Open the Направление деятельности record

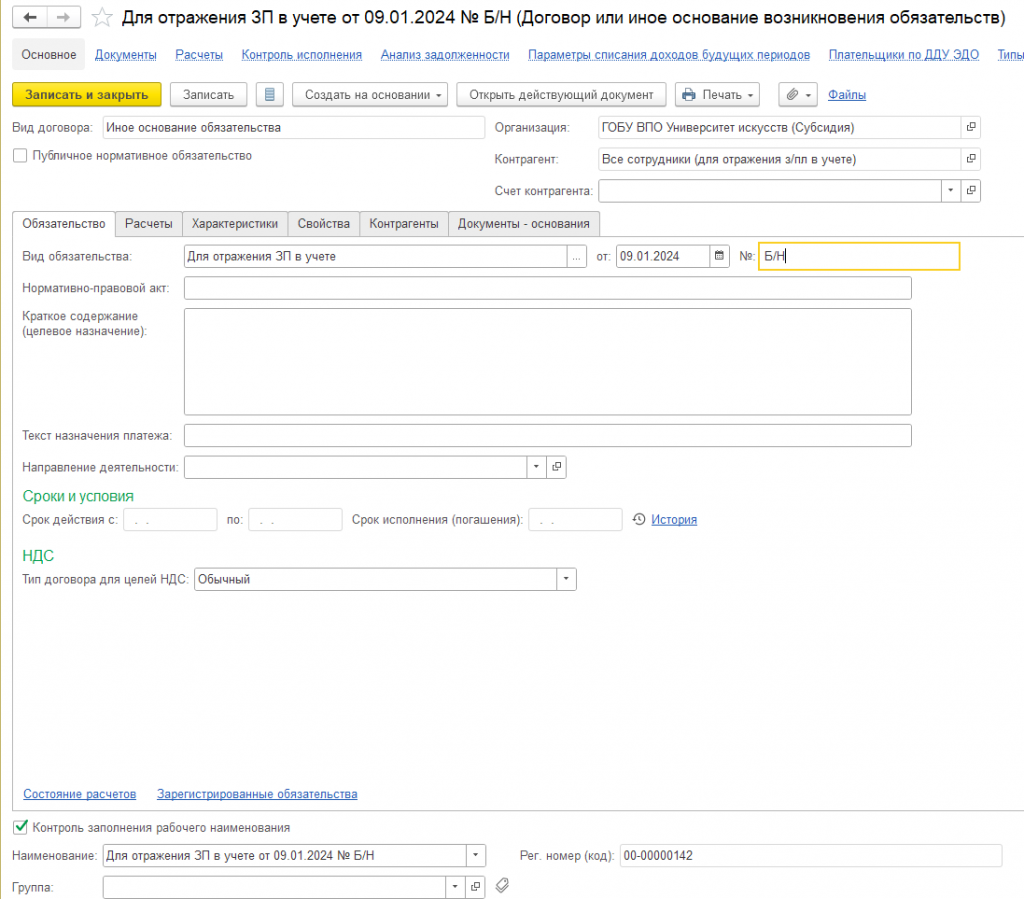click(556, 467)
